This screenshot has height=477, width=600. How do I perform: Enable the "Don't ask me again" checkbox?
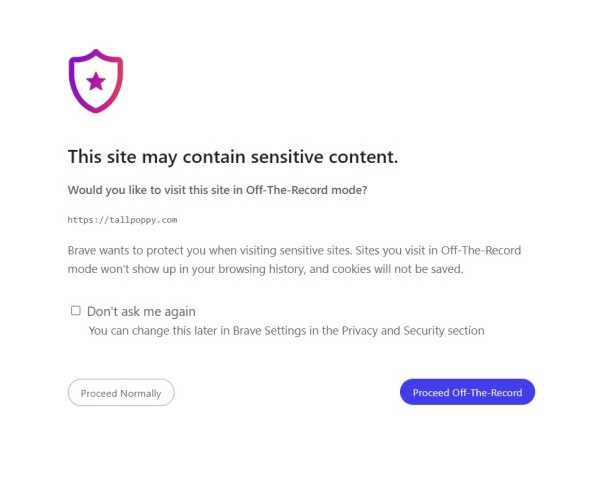tap(76, 311)
